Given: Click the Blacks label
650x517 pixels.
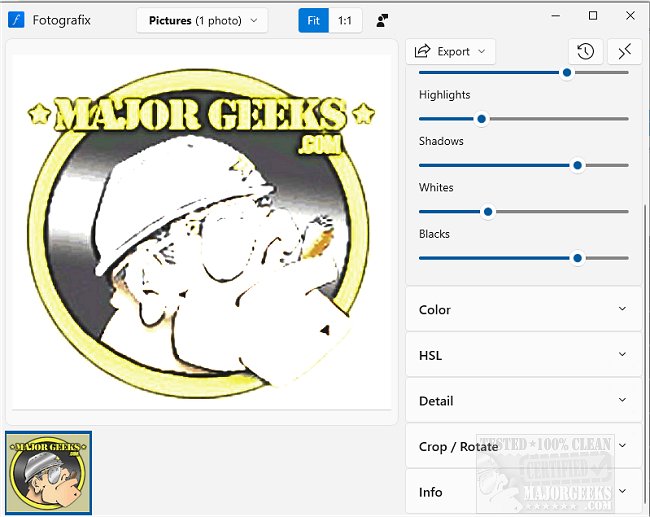Looking at the screenshot, I should coord(434,234).
